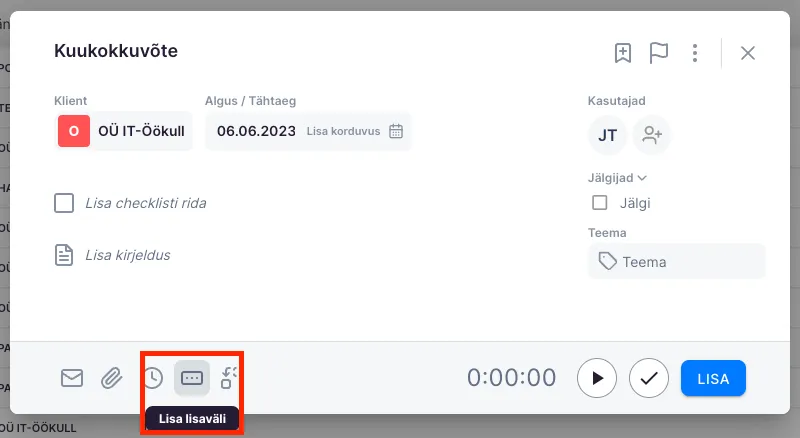Screen dimensions: 800x438
Task: Enable the Jälgi follower checkbox
Action: click(600, 203)
